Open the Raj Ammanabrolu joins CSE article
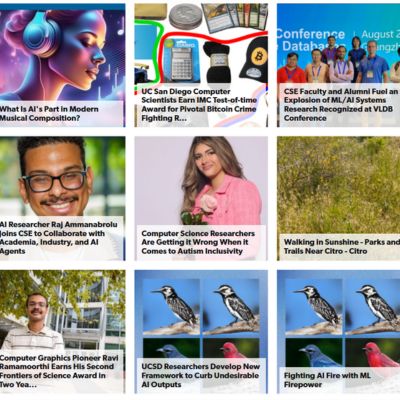Screen dimensions: 400x400 (x=59, y=238)
